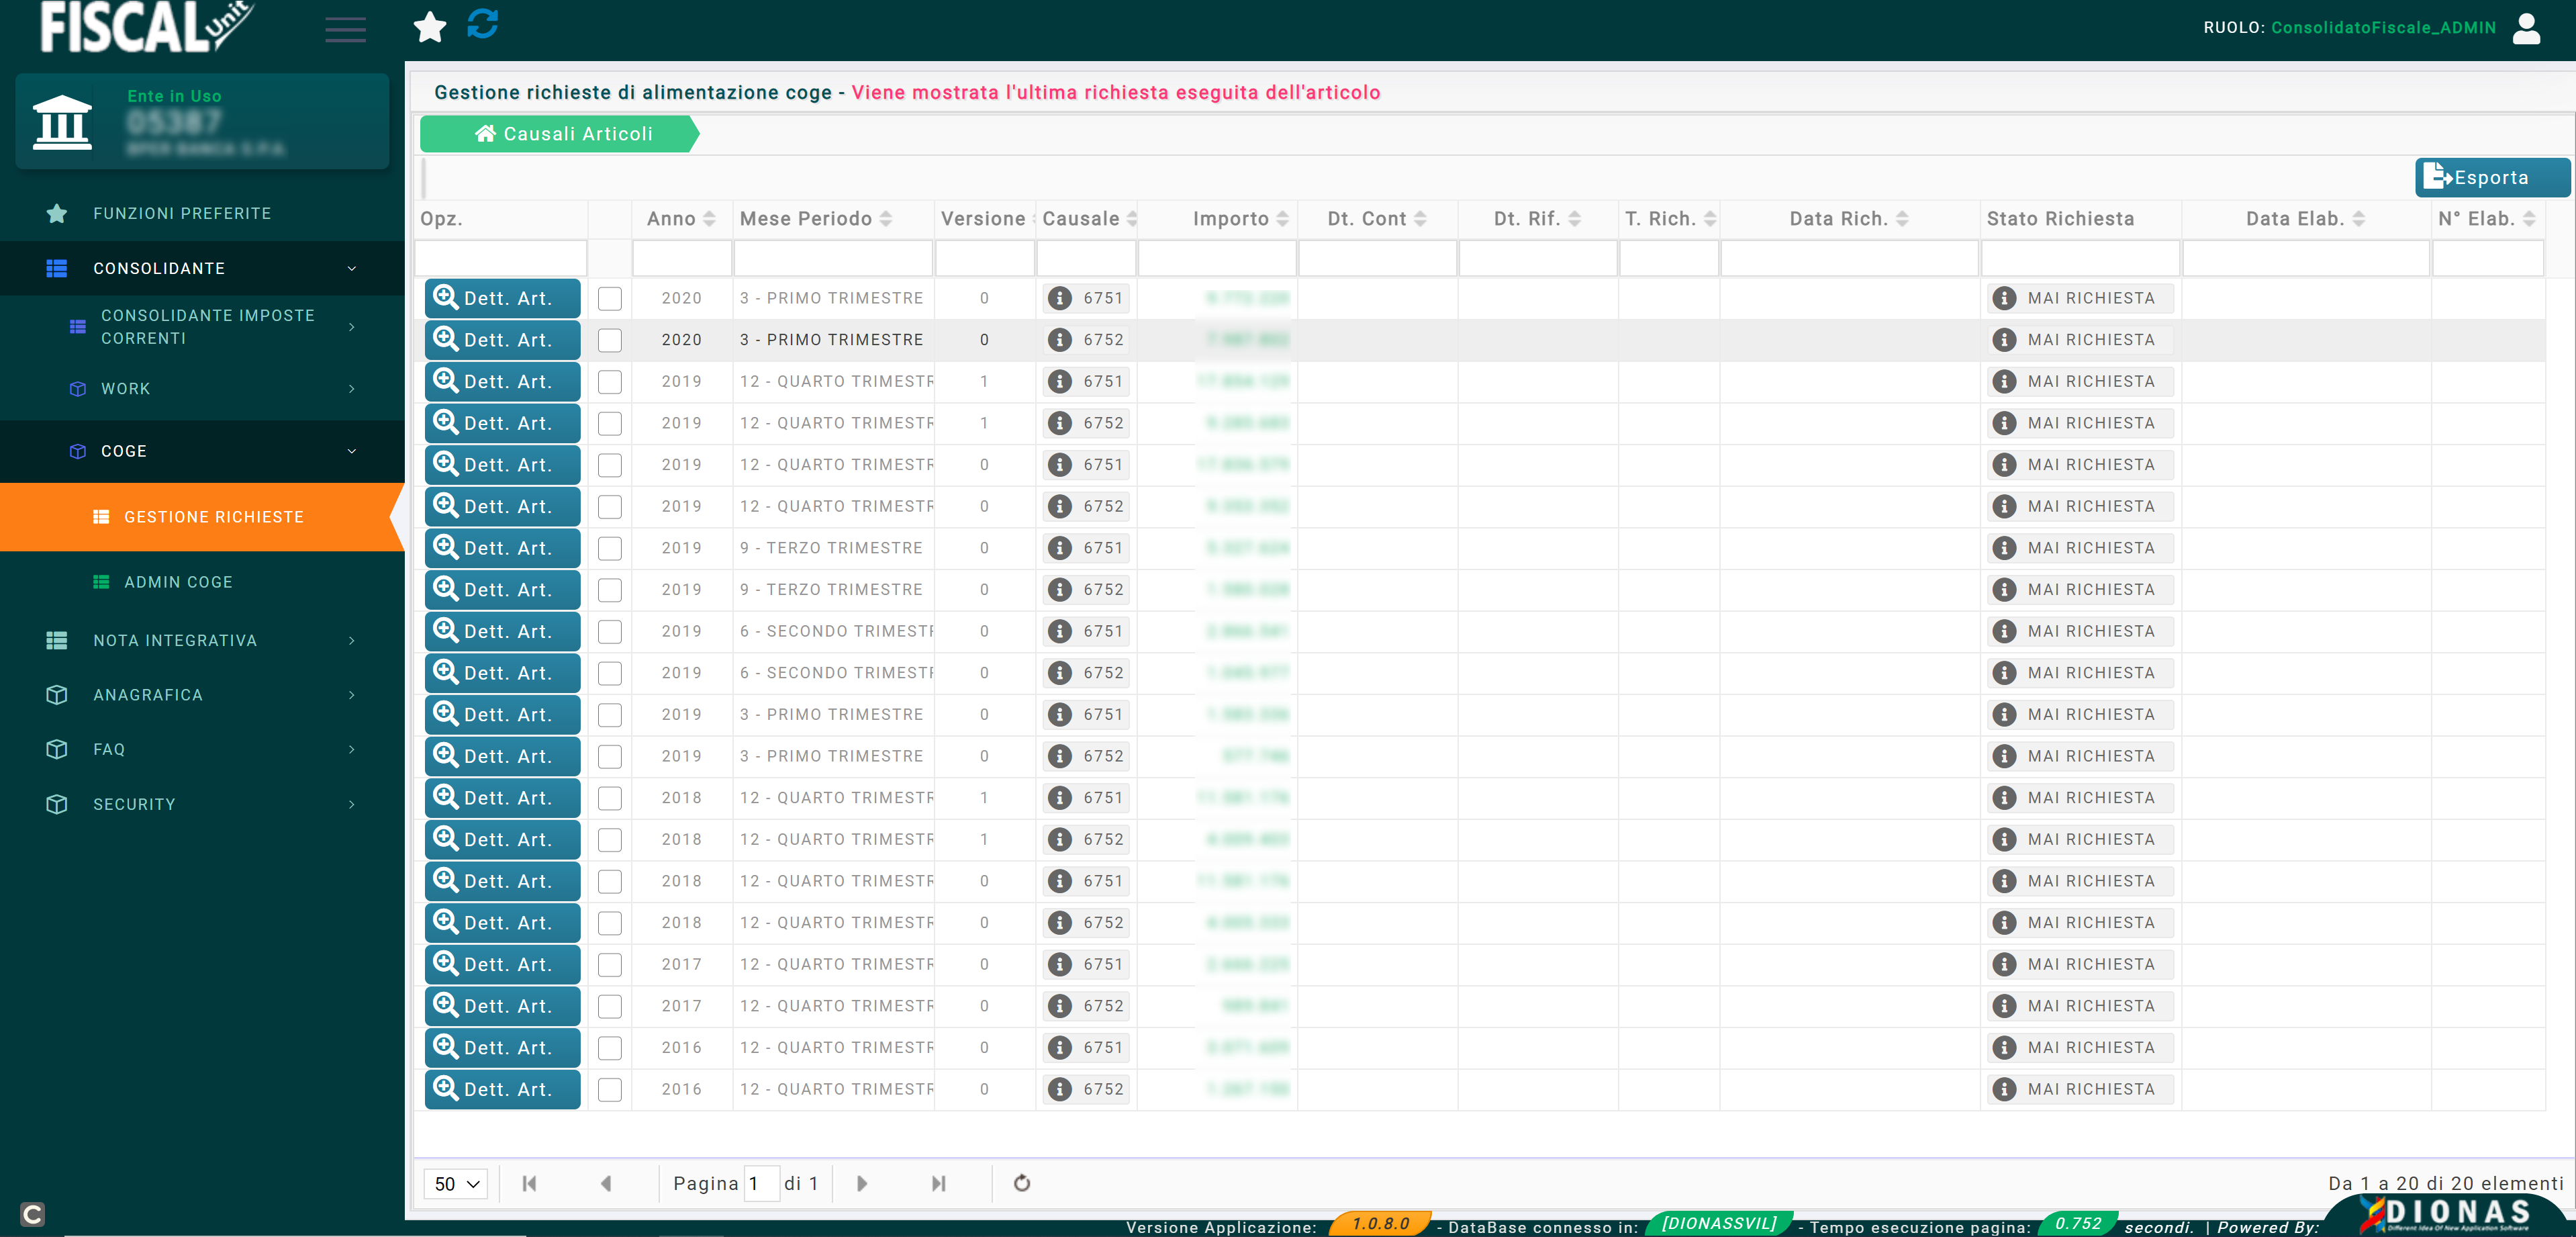Open Dett. Art. for 2017 causale 6752
This screenshot has height=1237, width=2576.
503,1006
